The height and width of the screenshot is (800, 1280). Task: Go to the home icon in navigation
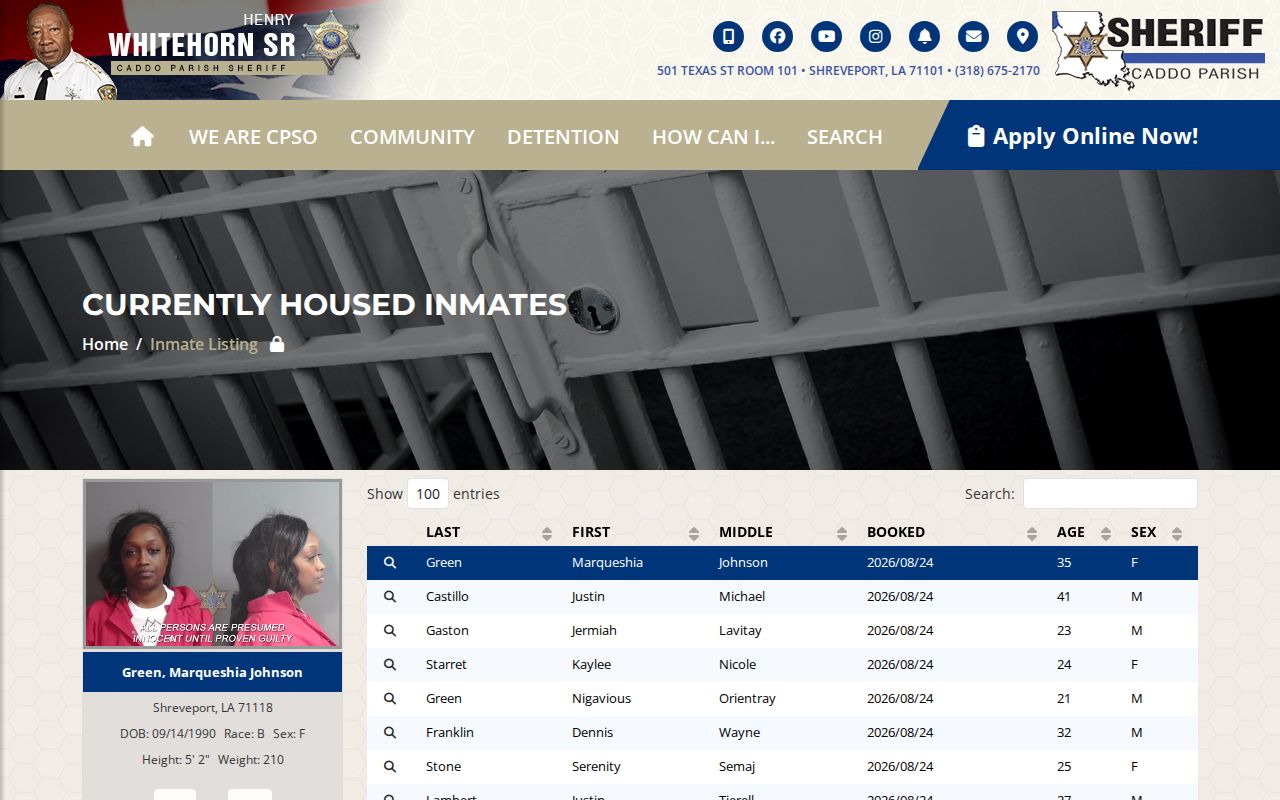click(142, 136)
